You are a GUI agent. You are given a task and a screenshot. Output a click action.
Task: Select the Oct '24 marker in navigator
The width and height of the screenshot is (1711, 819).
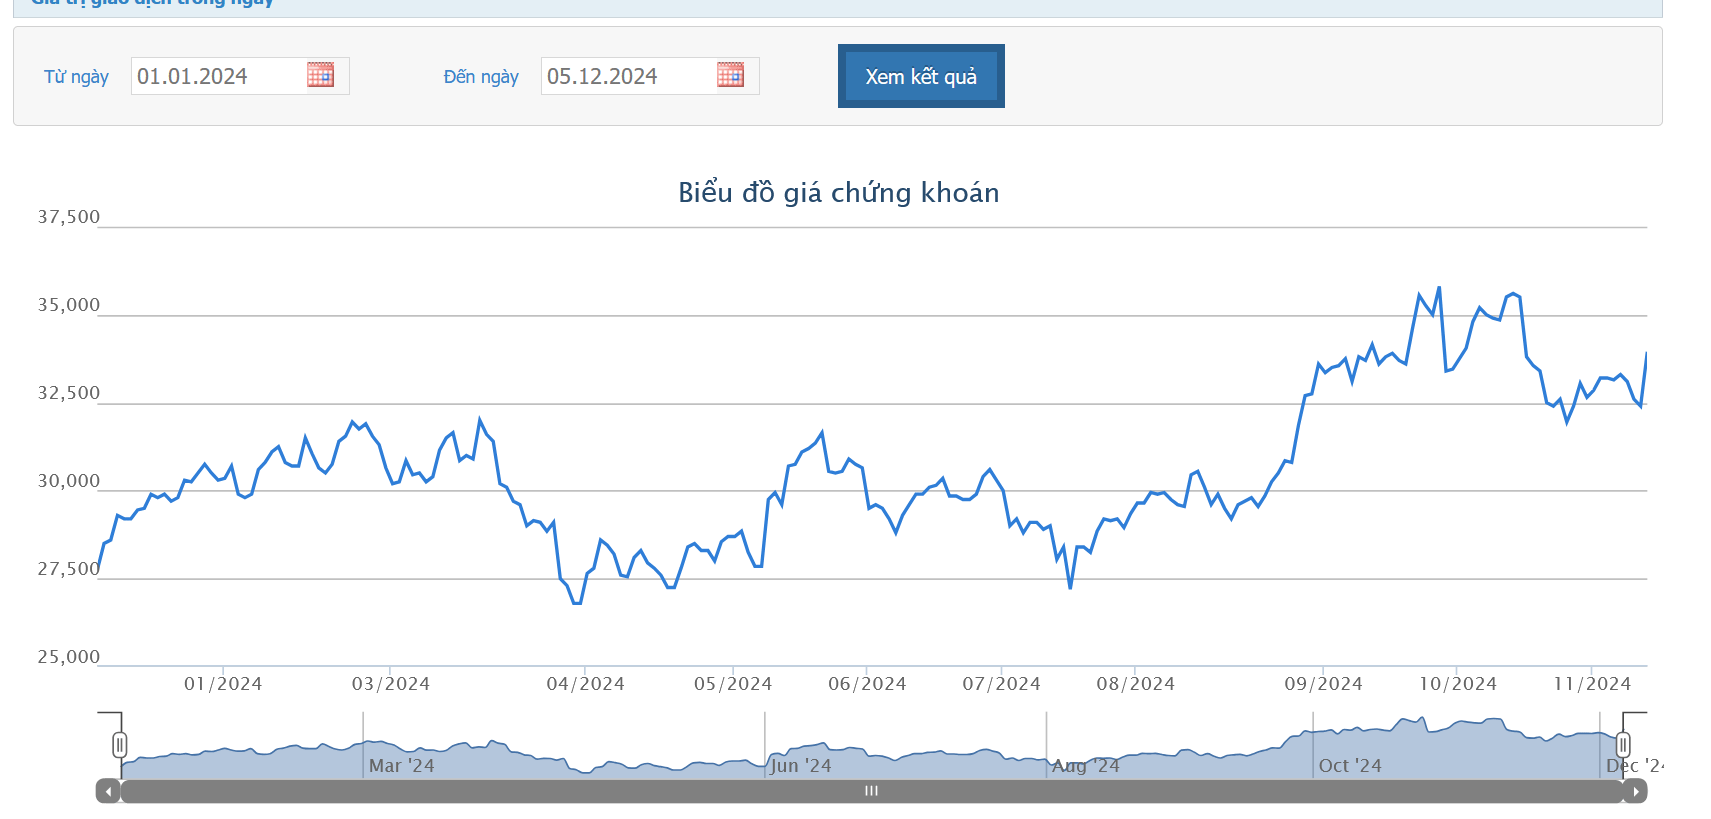1349,766
